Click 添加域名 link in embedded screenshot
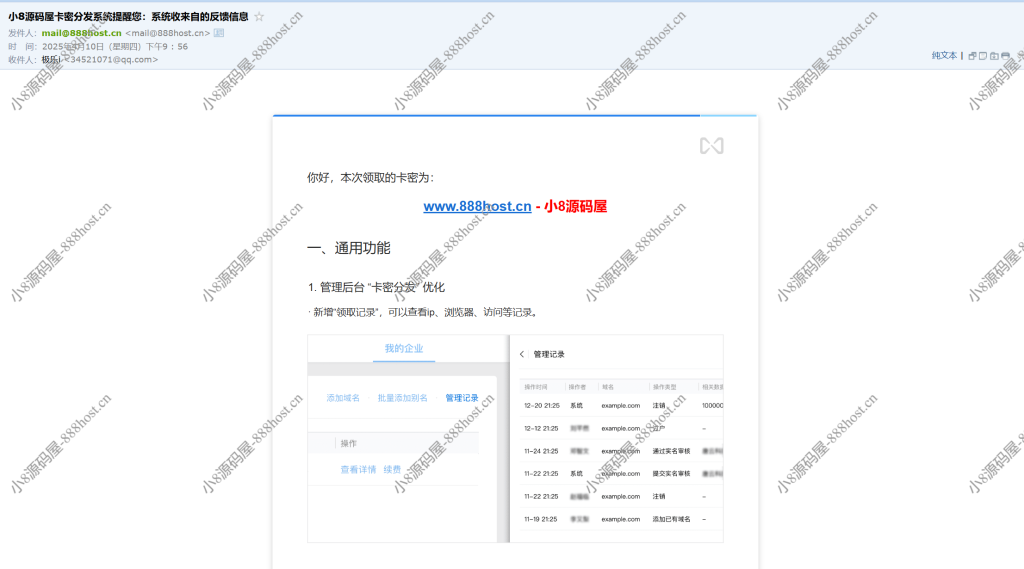This screenshot has width=1024, height=569. click(343, 398)
